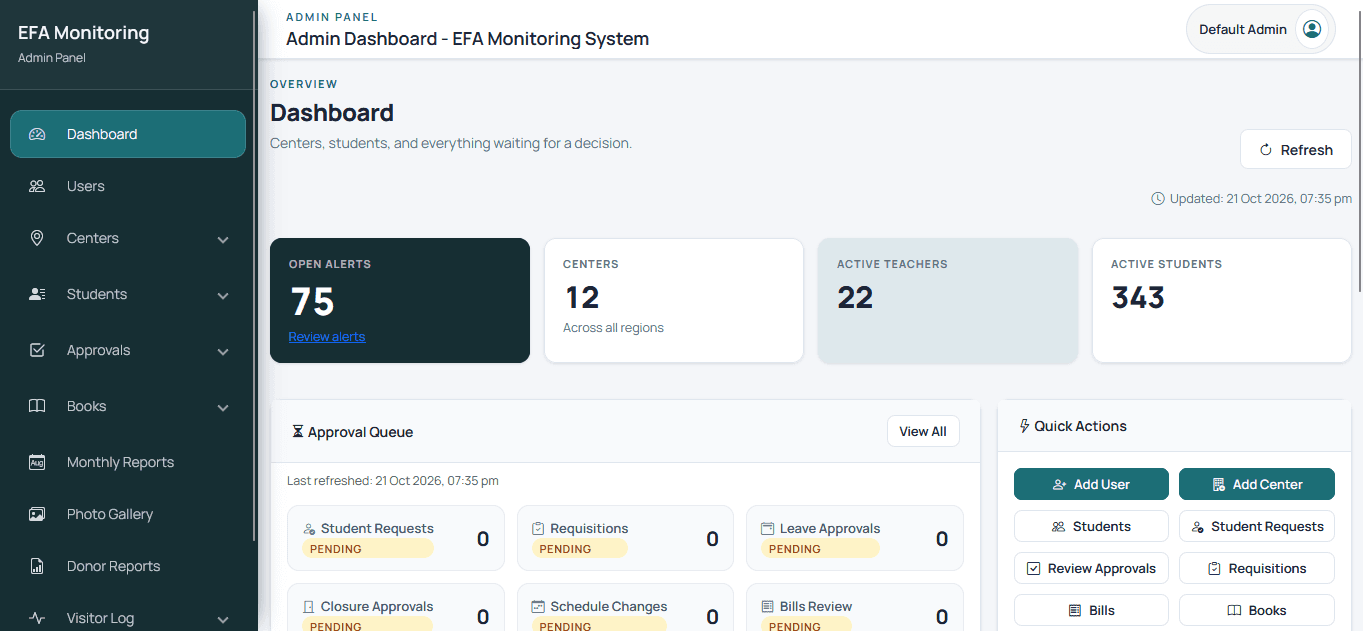
Task: Click View All in Approval Queue
Action: [923, 432]
